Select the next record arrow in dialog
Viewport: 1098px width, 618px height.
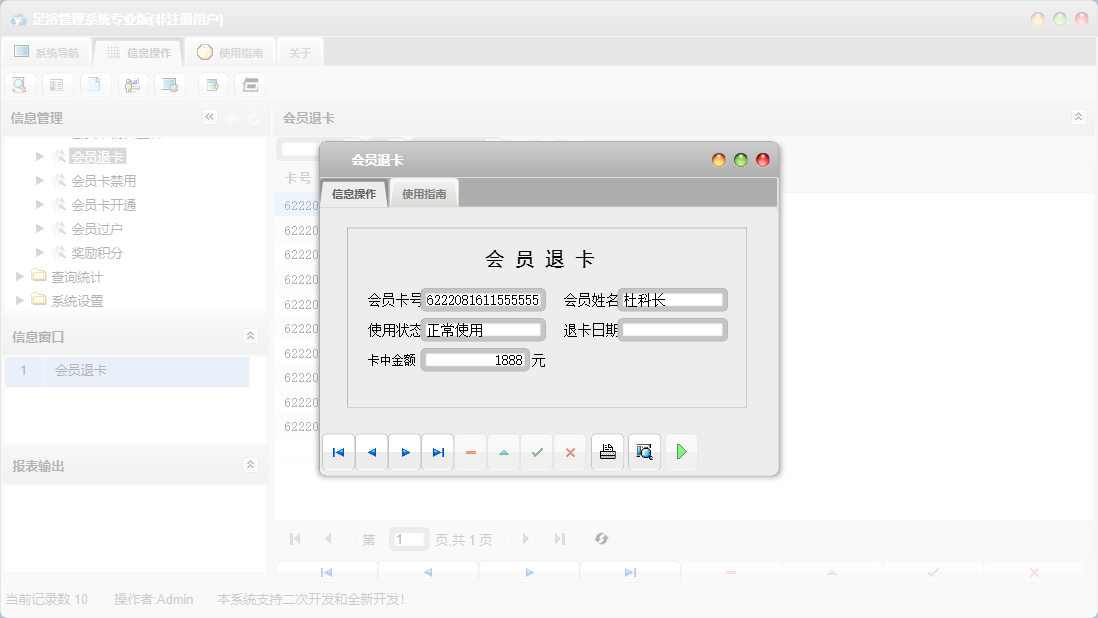[405, 451]
